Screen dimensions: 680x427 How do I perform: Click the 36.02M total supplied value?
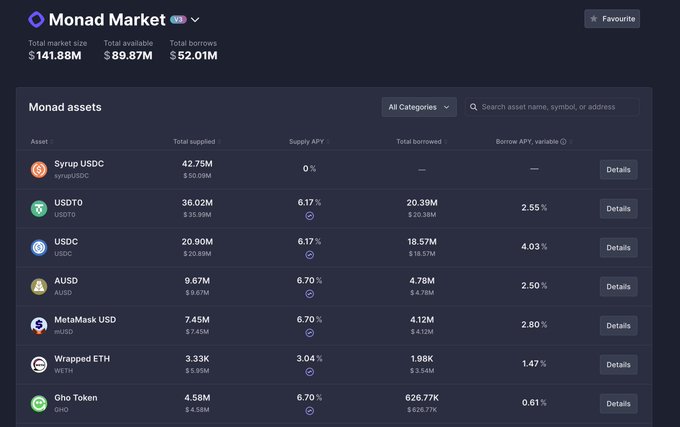(x=197, y=203)
